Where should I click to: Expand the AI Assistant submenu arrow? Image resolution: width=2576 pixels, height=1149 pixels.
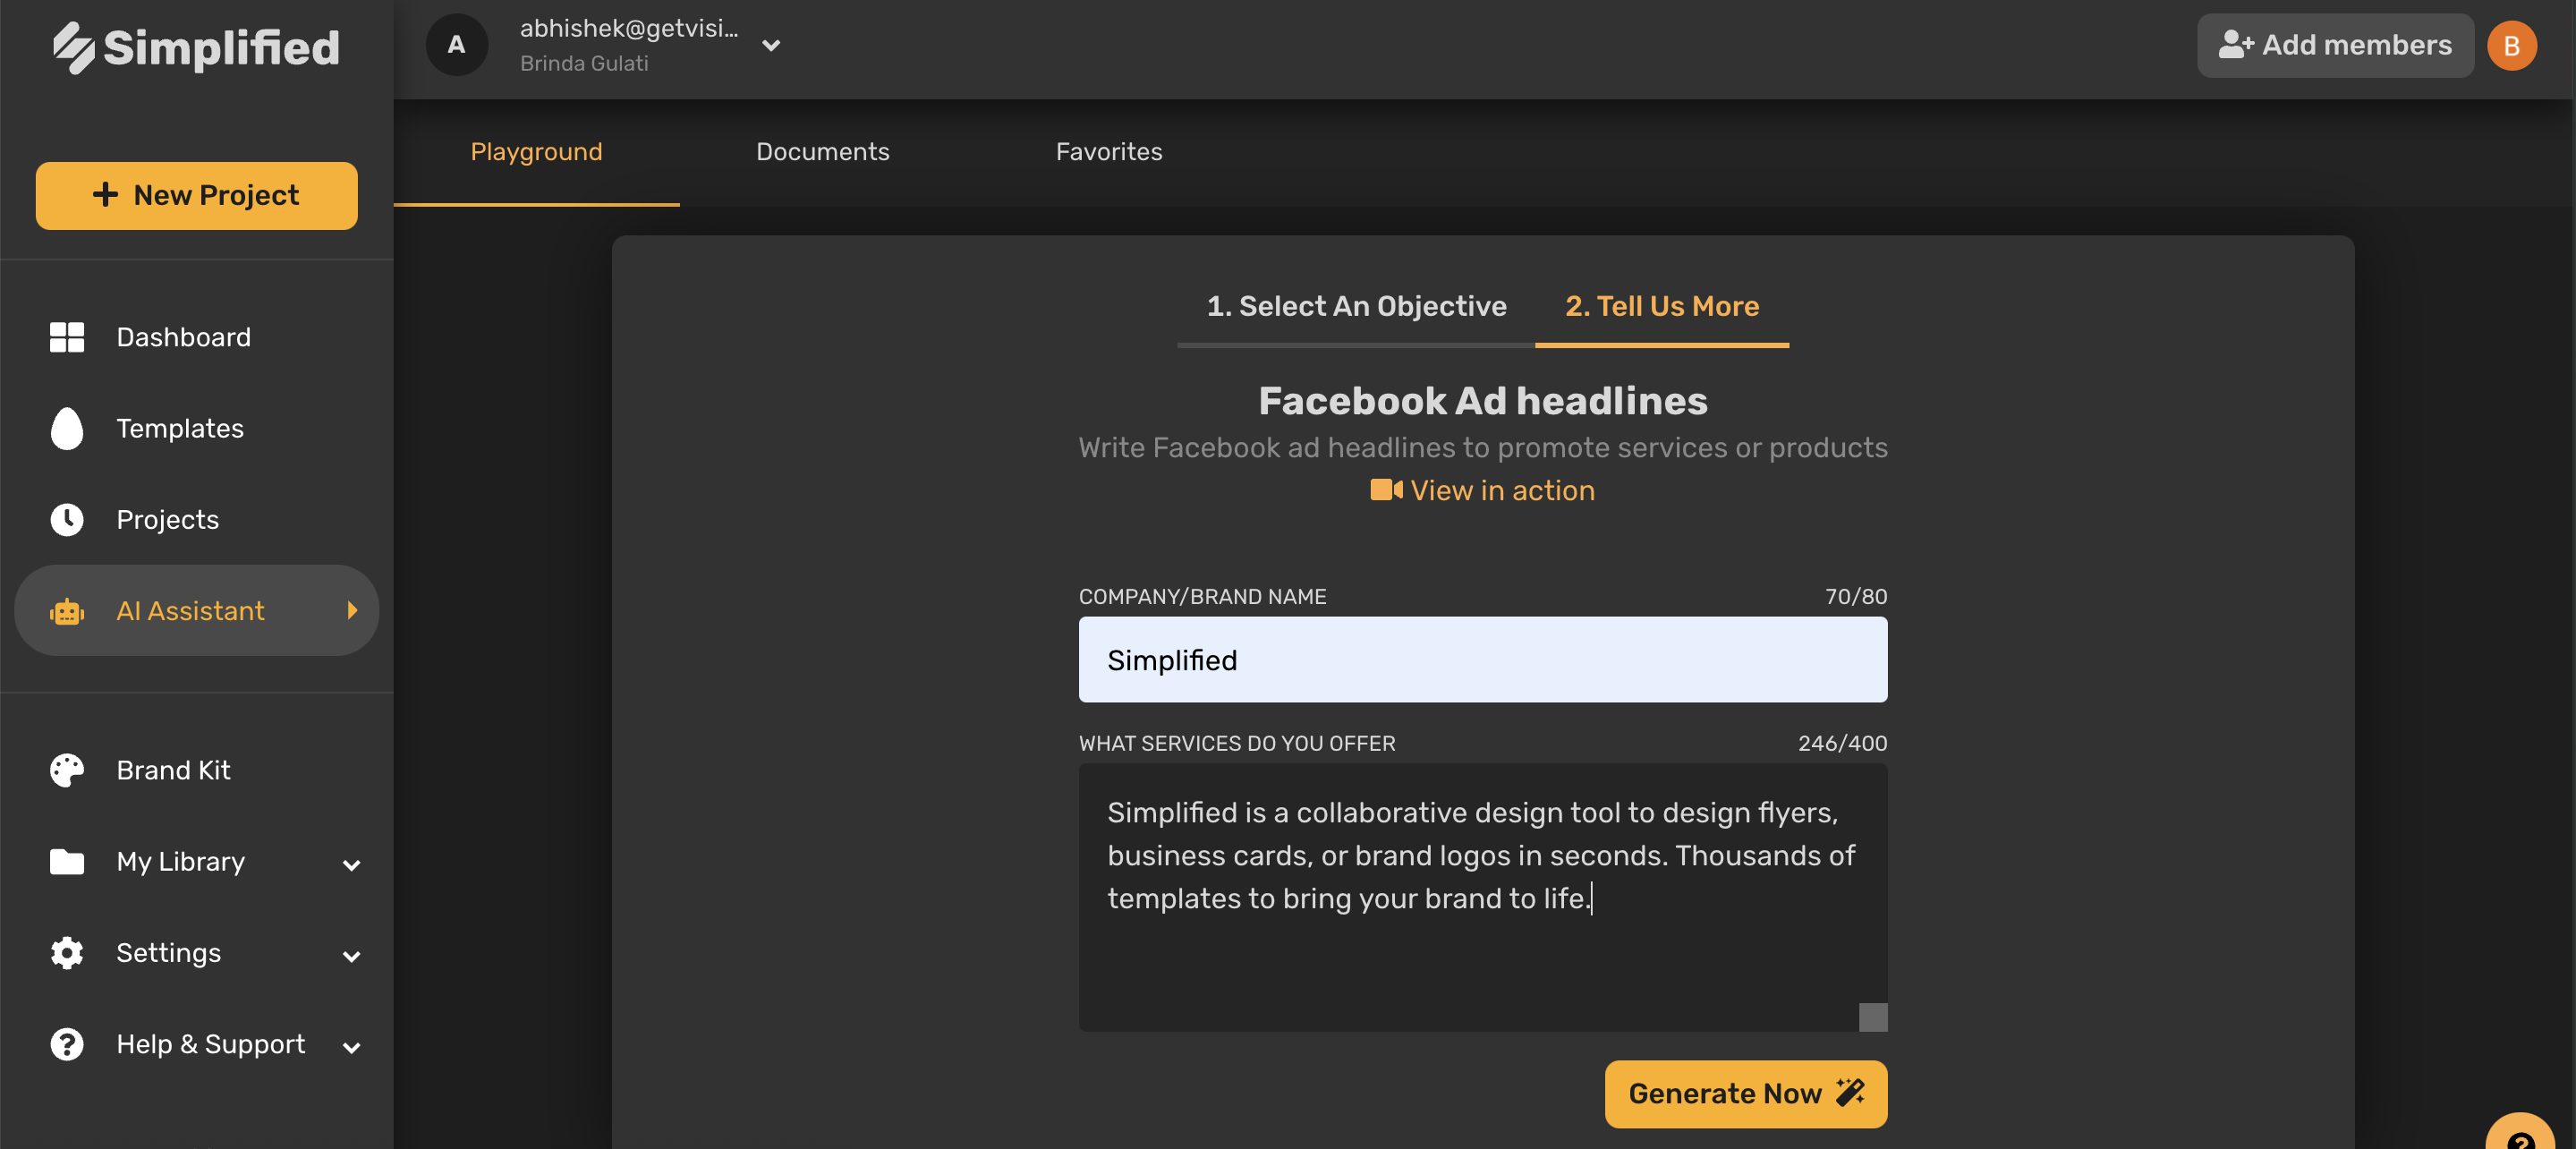pos(352,610)
